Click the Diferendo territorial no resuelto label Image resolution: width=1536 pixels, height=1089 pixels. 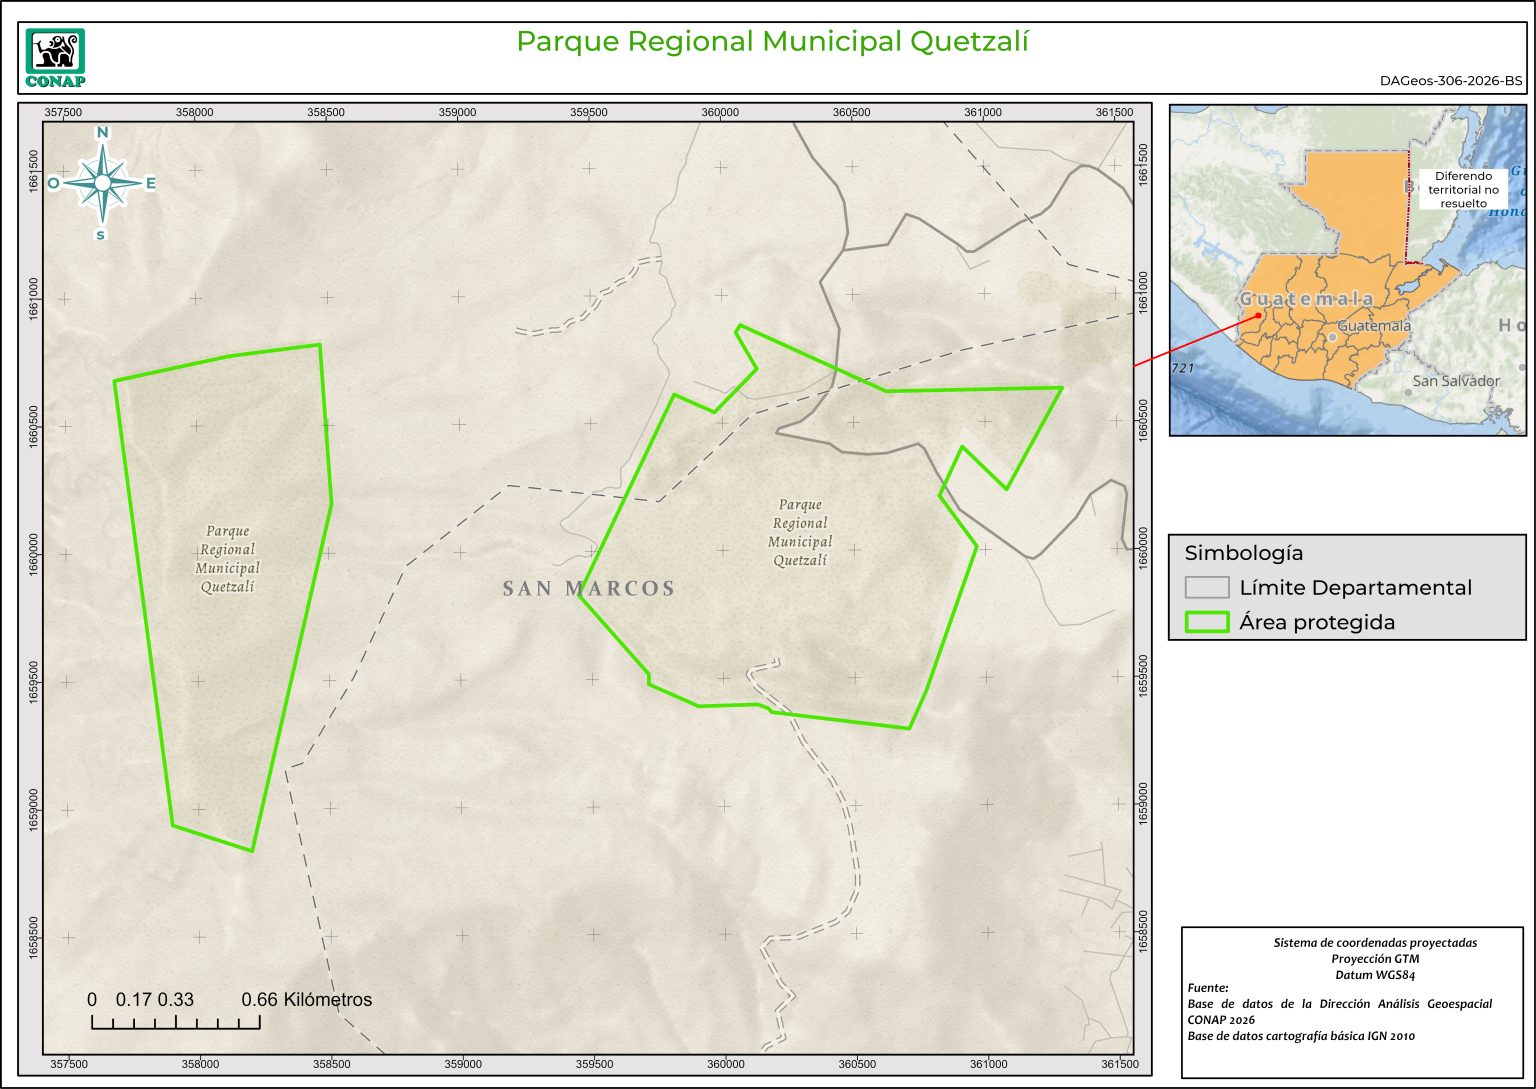click(x=1463, y=189)
